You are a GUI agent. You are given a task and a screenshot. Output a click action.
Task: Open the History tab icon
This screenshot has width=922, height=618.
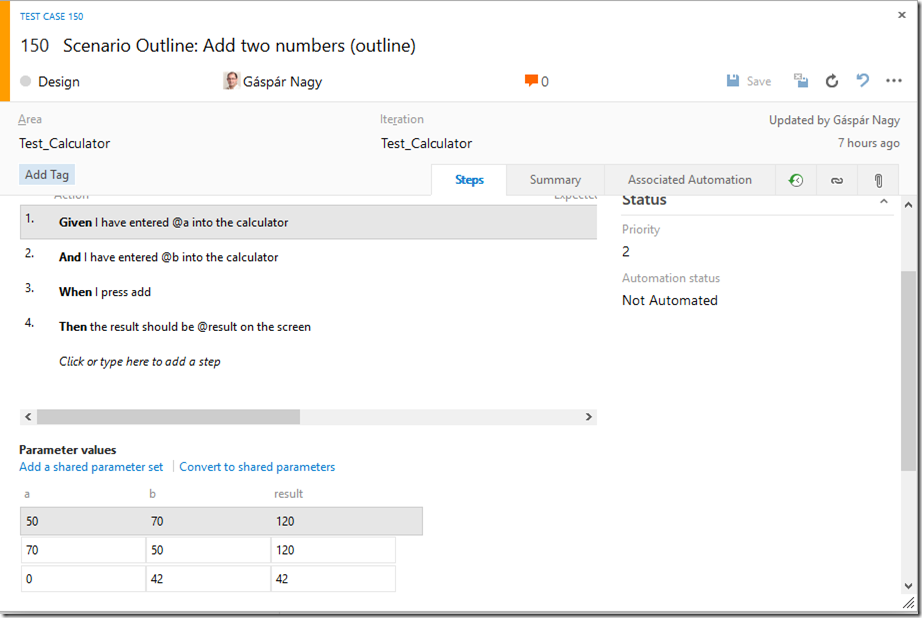[796, 180]
